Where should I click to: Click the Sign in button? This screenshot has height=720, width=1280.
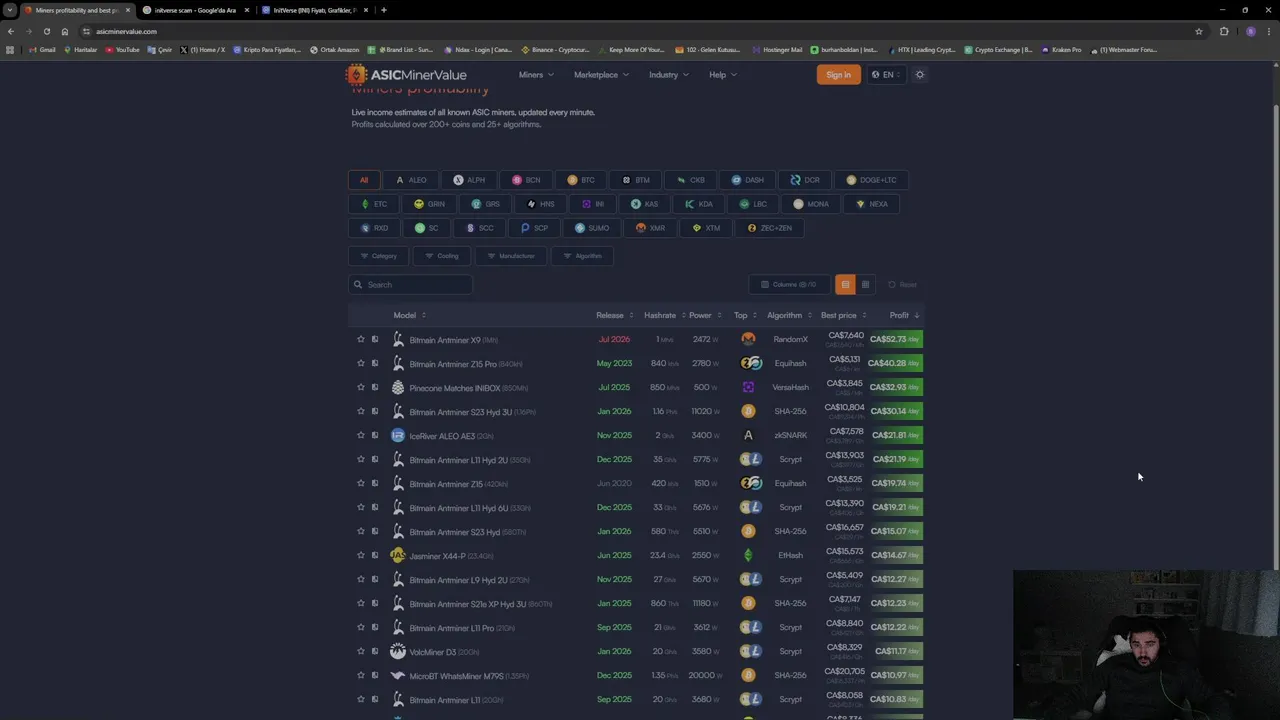coord(838,75)
